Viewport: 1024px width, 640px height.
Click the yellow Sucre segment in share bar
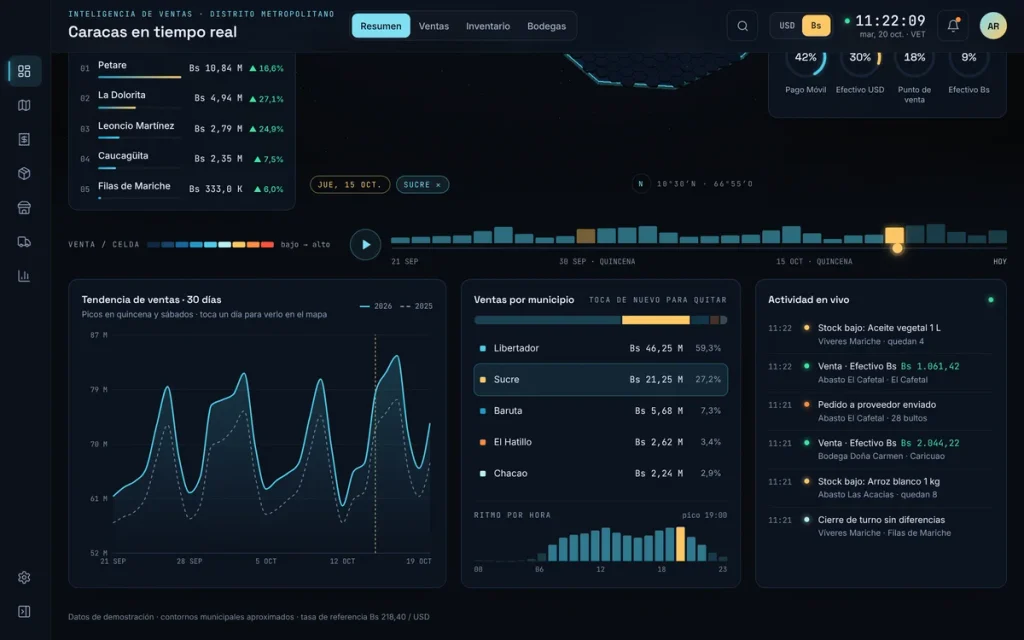(x=656, y=320)
